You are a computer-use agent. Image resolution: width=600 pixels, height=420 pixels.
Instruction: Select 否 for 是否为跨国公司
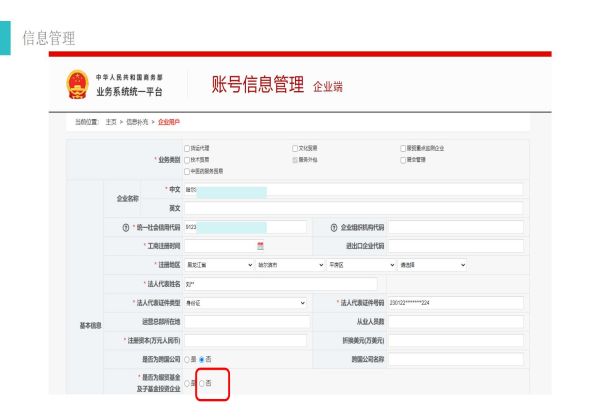coord(202,358)
